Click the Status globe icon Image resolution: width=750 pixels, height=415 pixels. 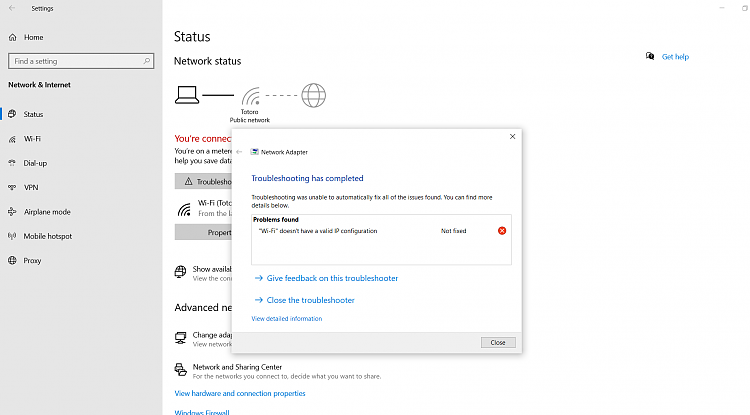click(12, 114)
